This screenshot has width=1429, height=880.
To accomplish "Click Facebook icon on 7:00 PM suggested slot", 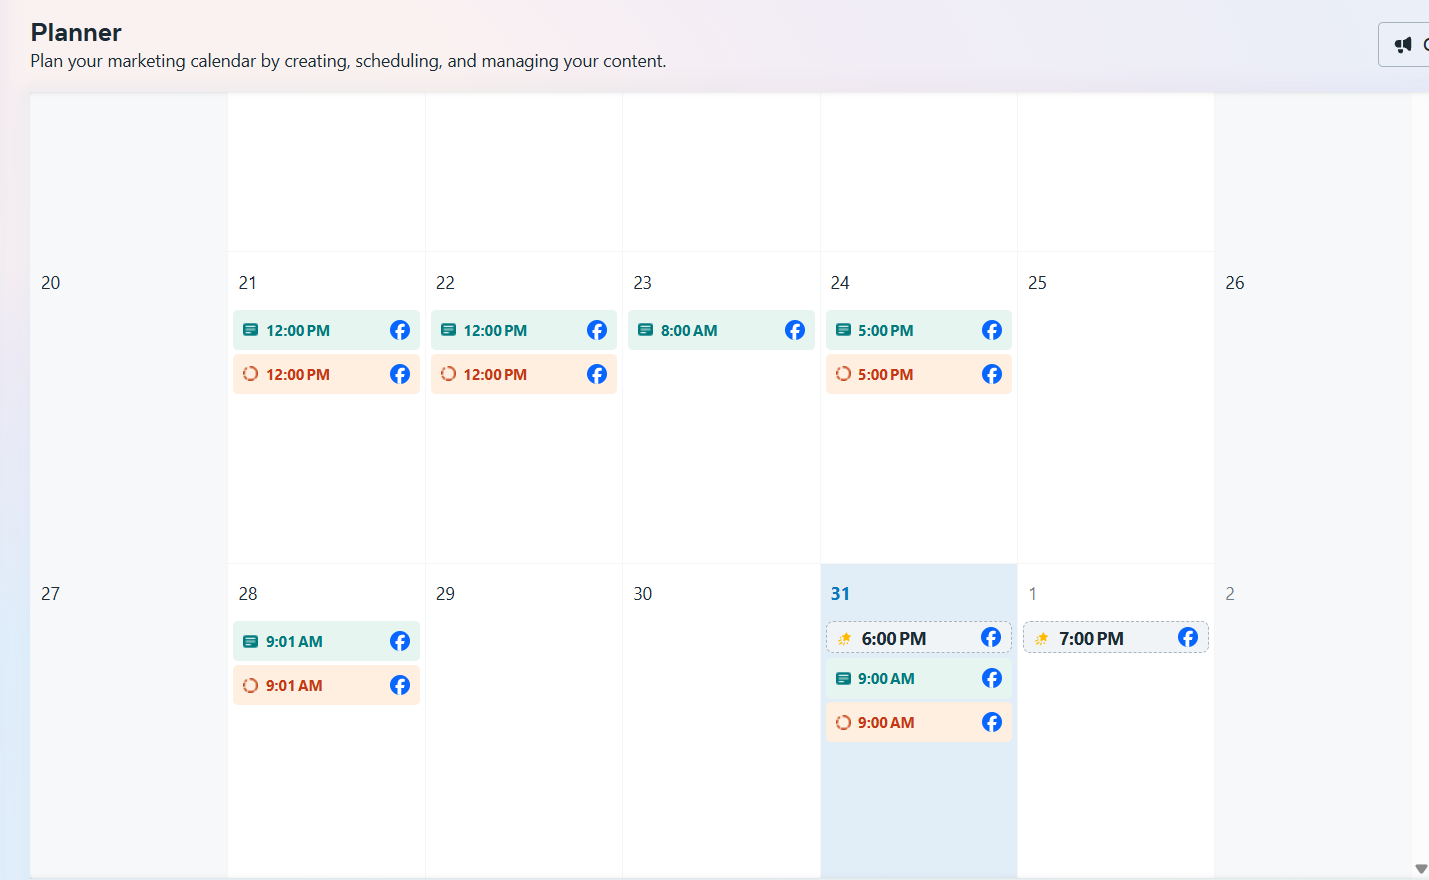I will coord(1188,638).
